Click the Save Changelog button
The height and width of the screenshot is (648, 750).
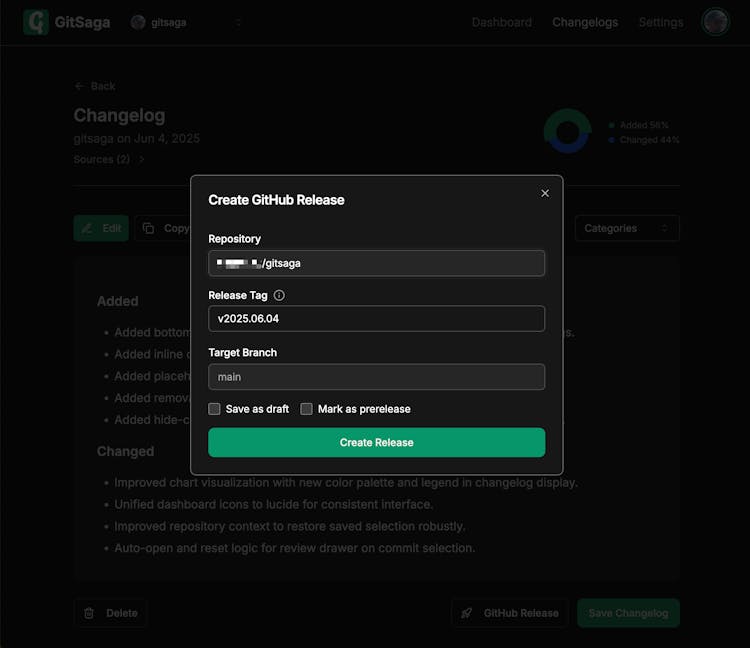(x=627, y=613)
